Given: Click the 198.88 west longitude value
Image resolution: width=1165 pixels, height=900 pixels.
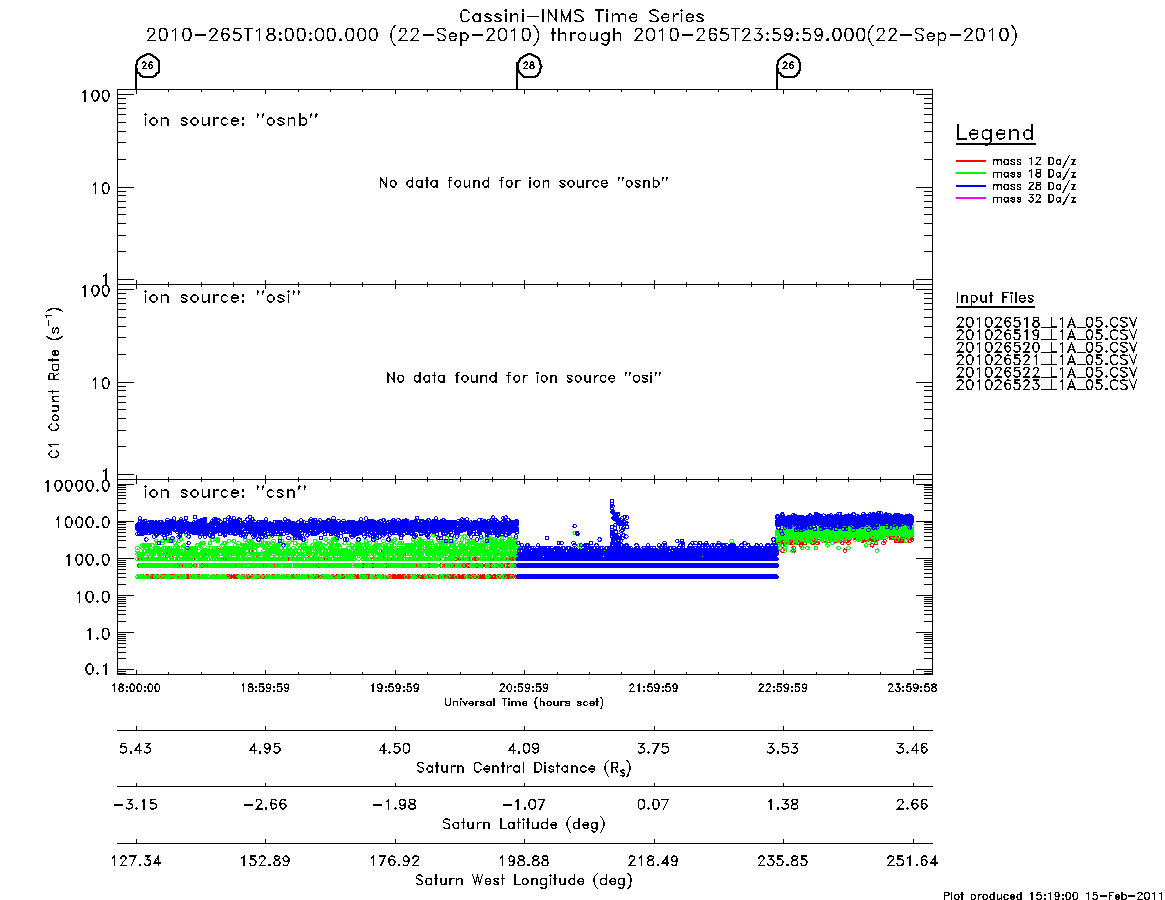Looking at the screenshot, I should [x=524, y=861].
